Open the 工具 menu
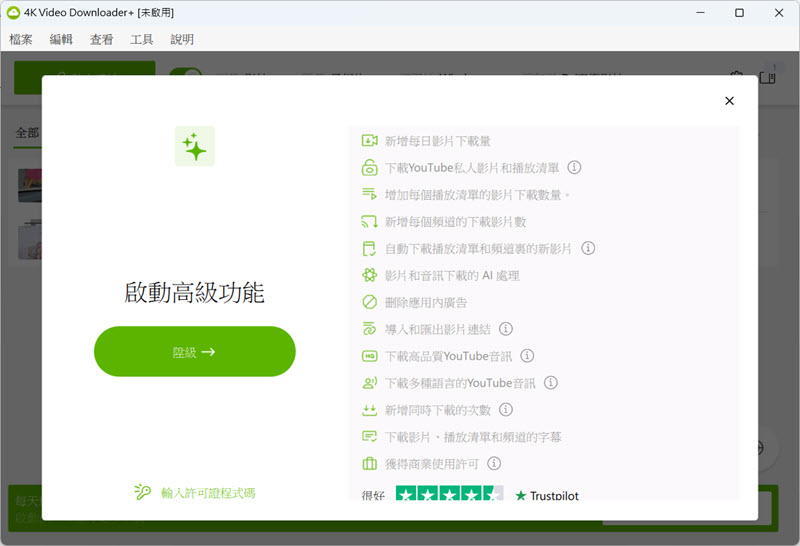The image size is (800, 546). click(141, 39)
